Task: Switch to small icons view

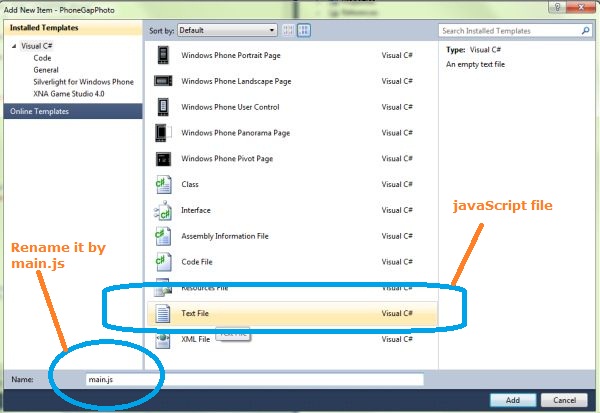Action: click(x=288, y=30)
